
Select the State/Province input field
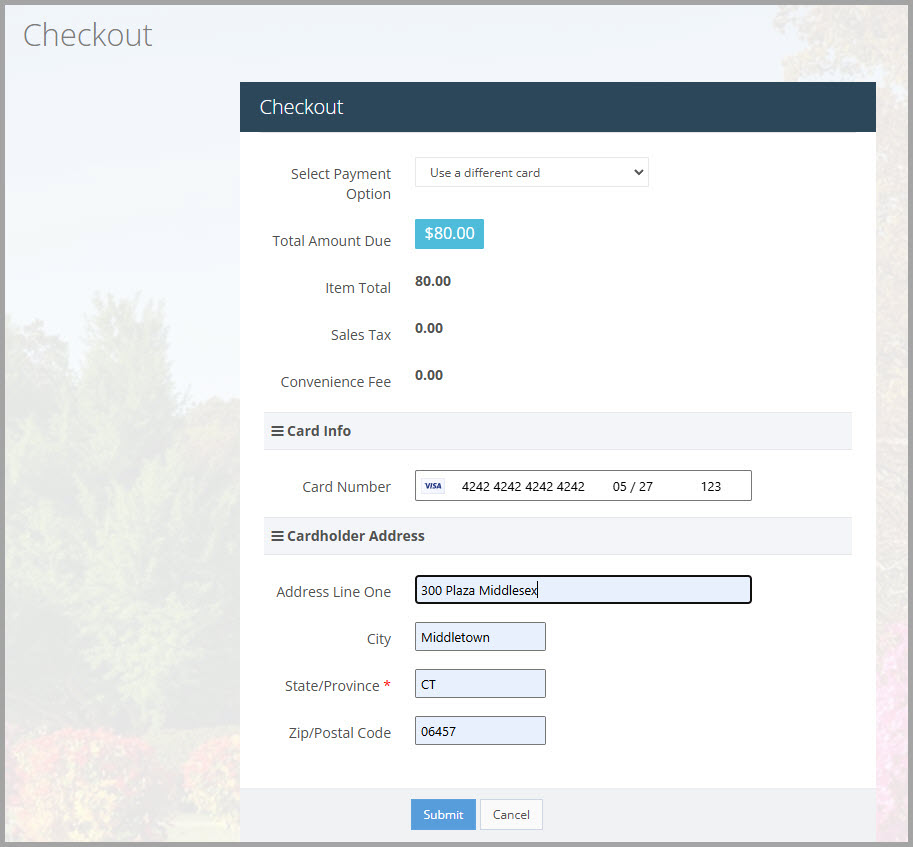point(480,684)
